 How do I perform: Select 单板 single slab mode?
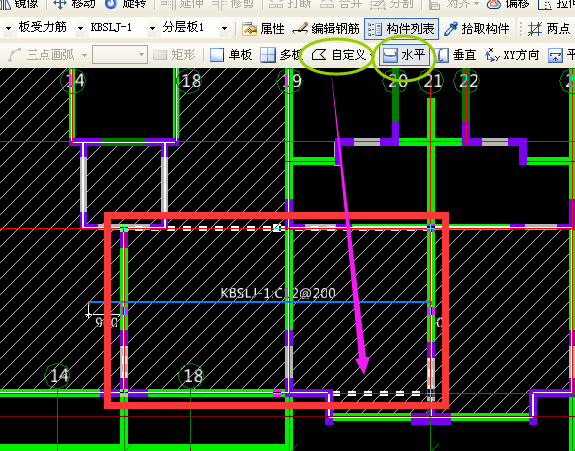(x=231, y=55)
